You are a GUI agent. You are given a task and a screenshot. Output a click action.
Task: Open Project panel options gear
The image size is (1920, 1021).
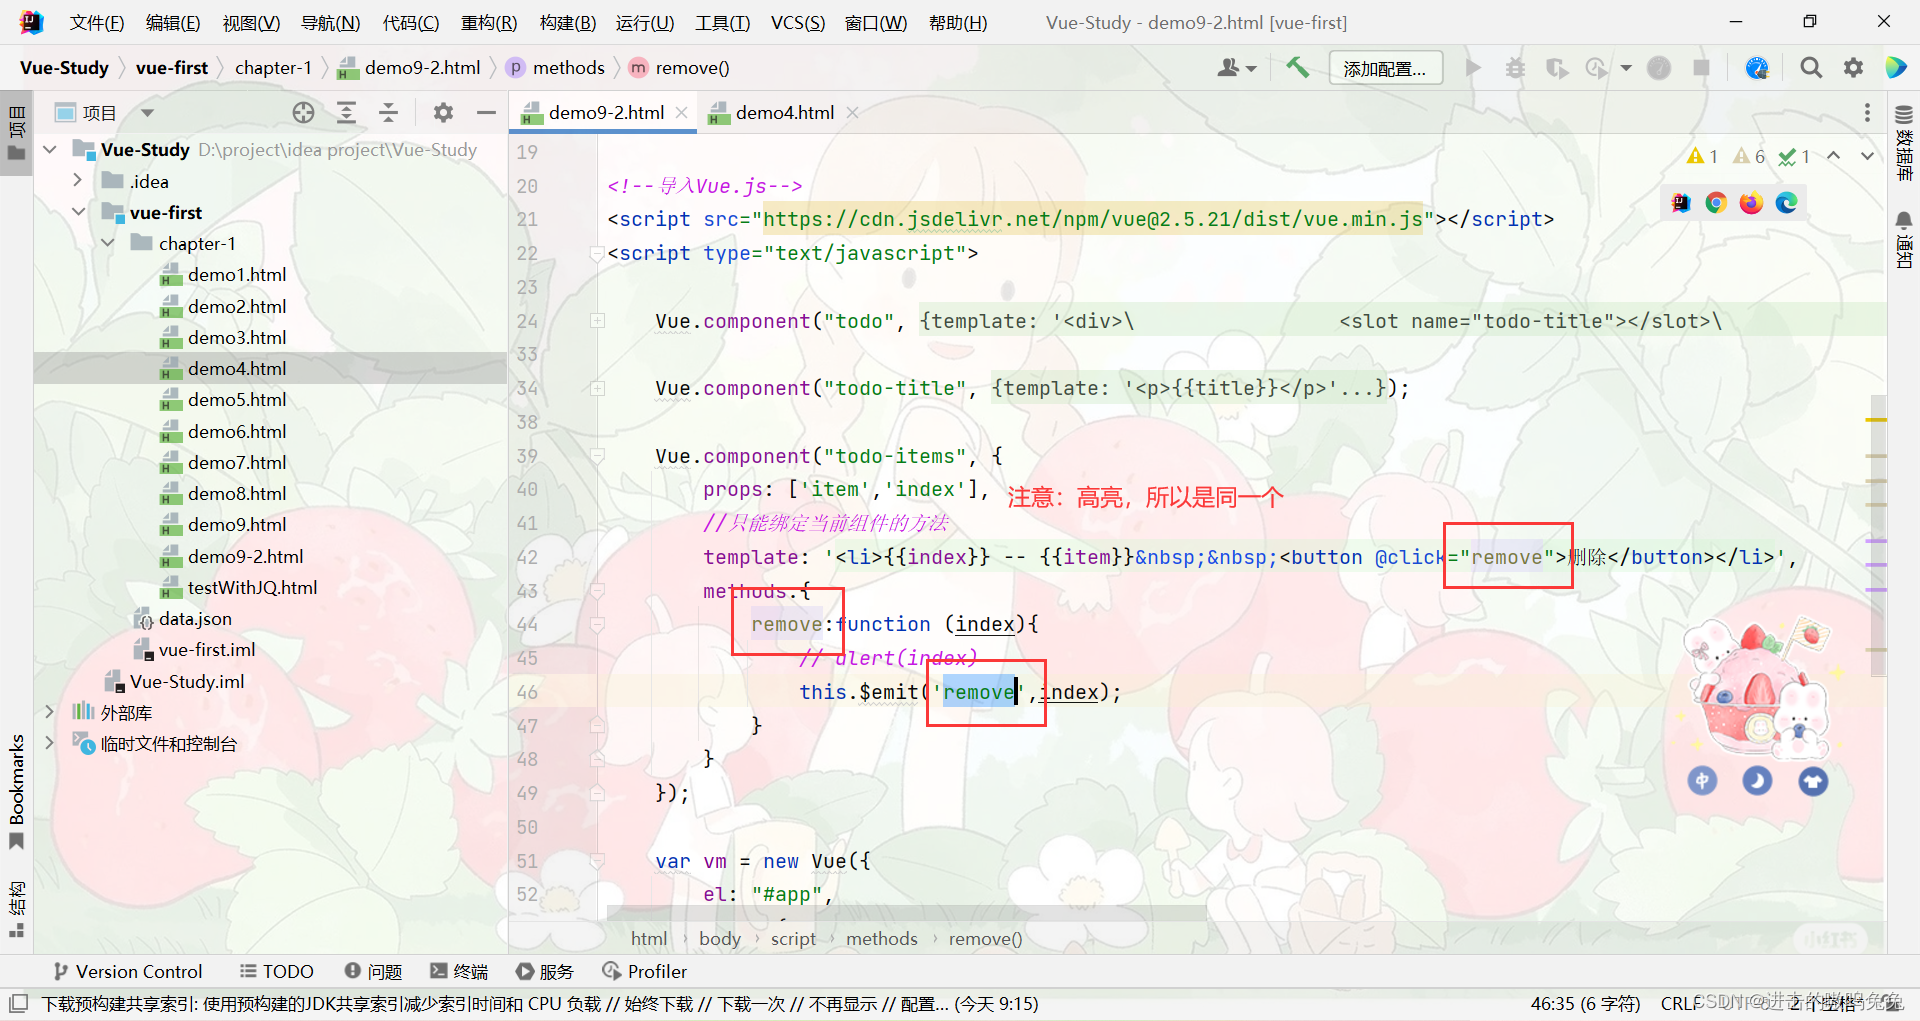[x=443, y=113]
